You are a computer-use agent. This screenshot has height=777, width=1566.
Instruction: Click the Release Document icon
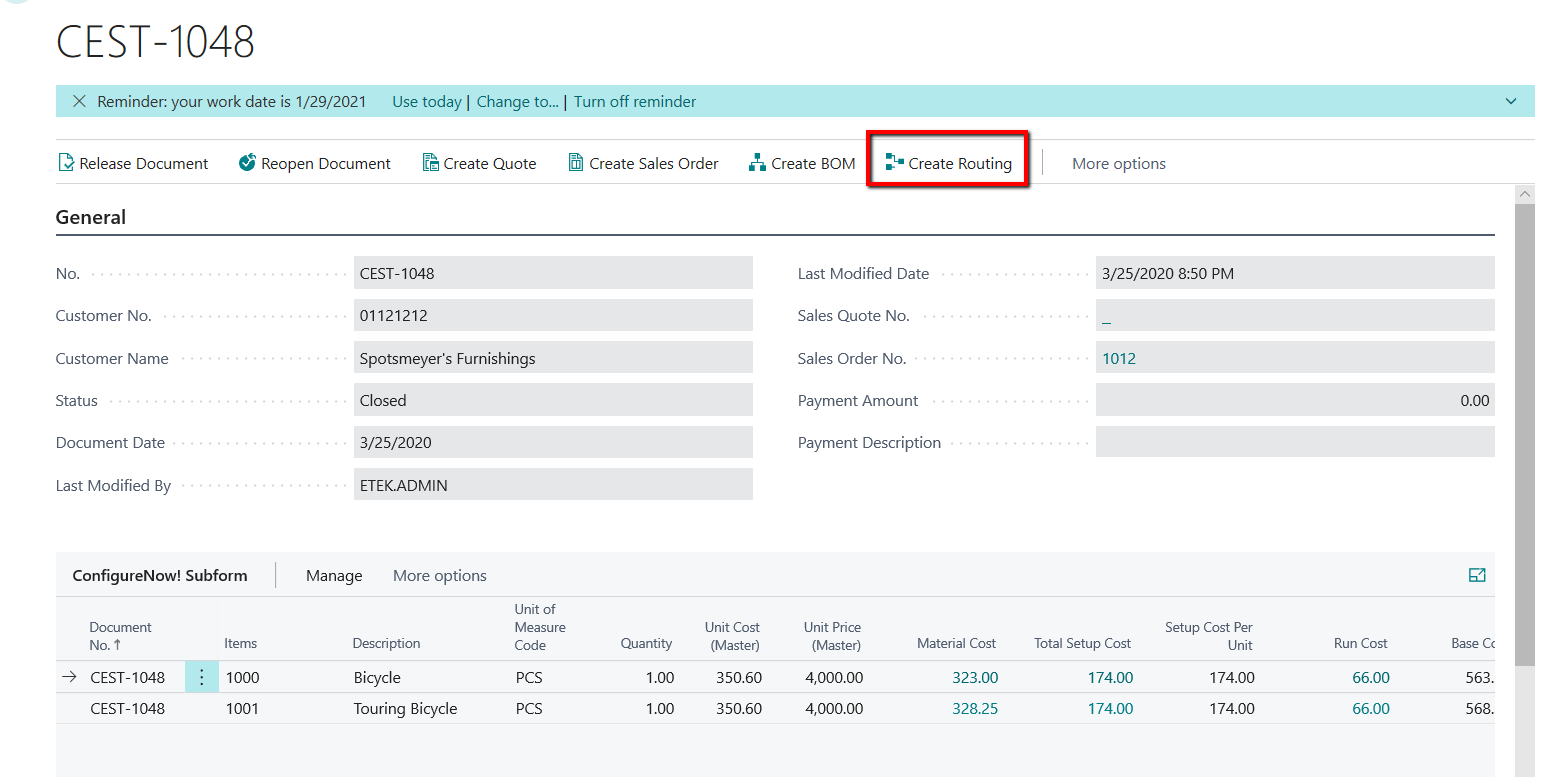(66, 163)
